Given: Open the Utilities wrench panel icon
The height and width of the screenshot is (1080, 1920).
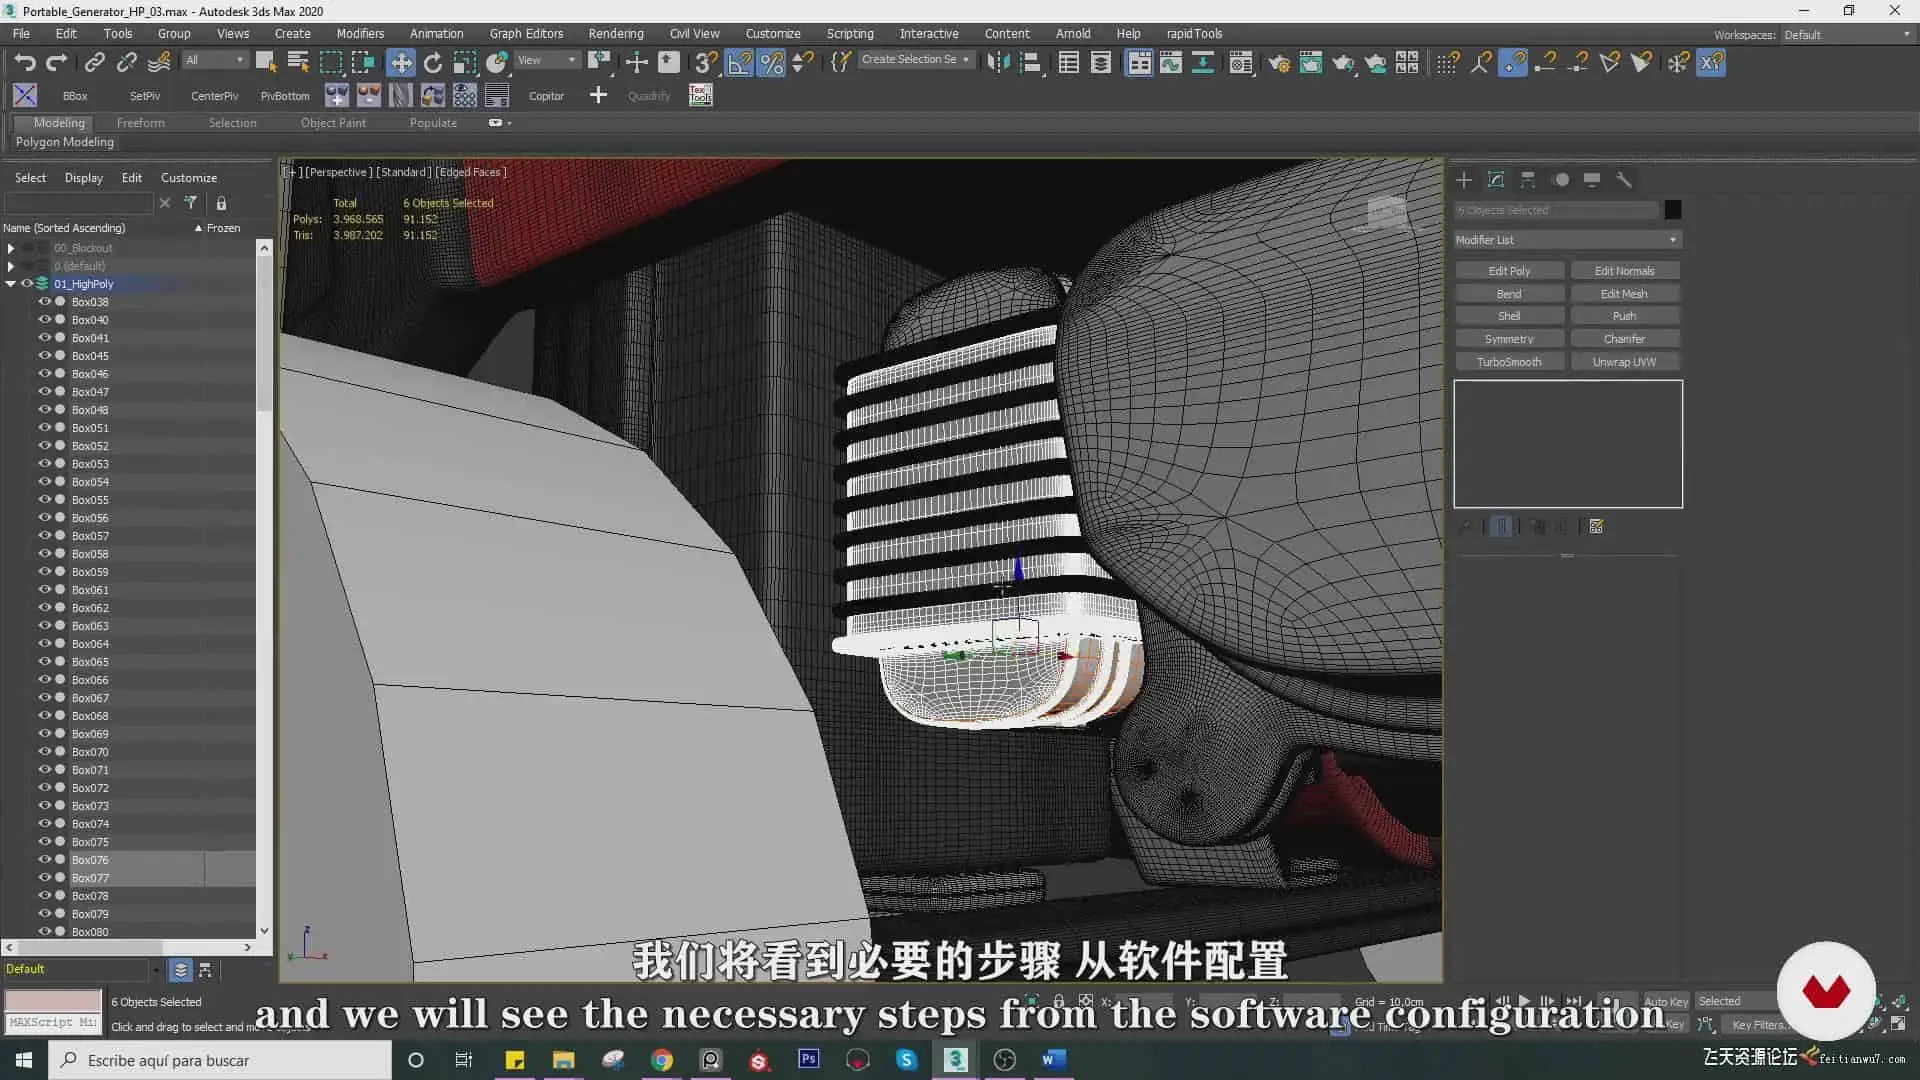Looking at the screenshot, I should point(1624,180).
